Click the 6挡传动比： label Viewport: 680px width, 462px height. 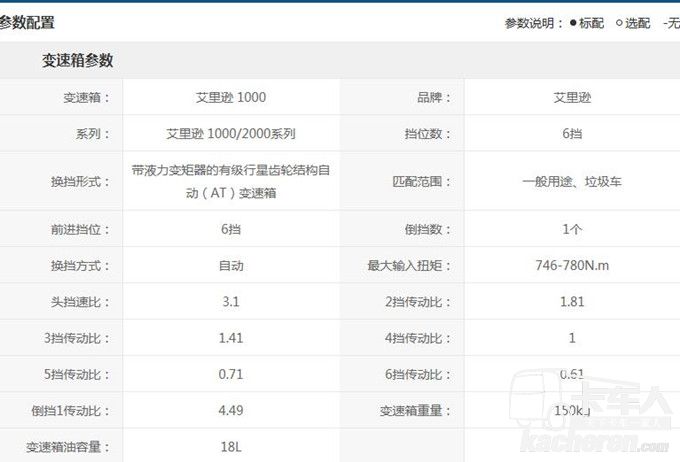click(418, 374)
